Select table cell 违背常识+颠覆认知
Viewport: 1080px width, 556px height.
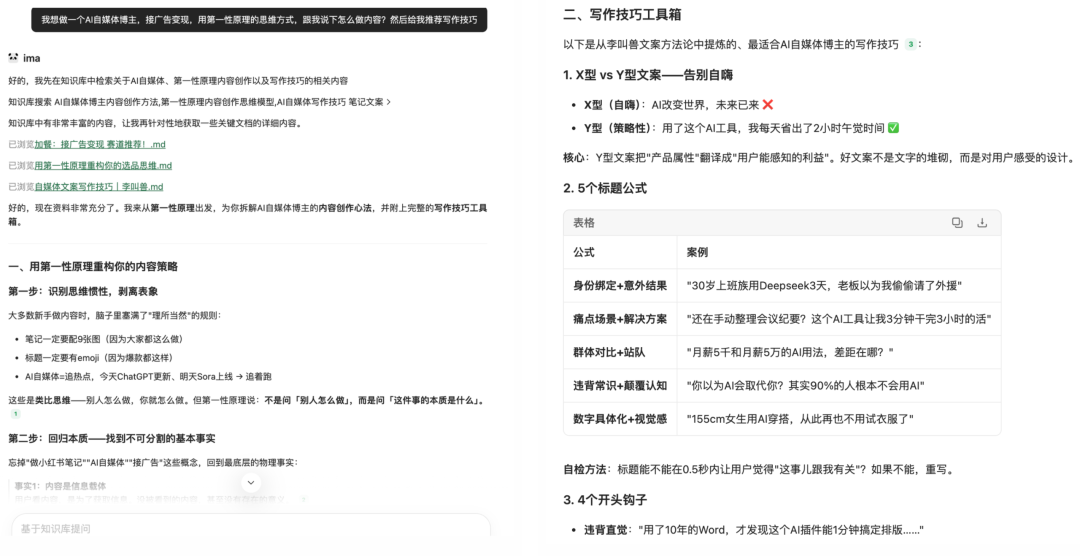click(620, 385)
